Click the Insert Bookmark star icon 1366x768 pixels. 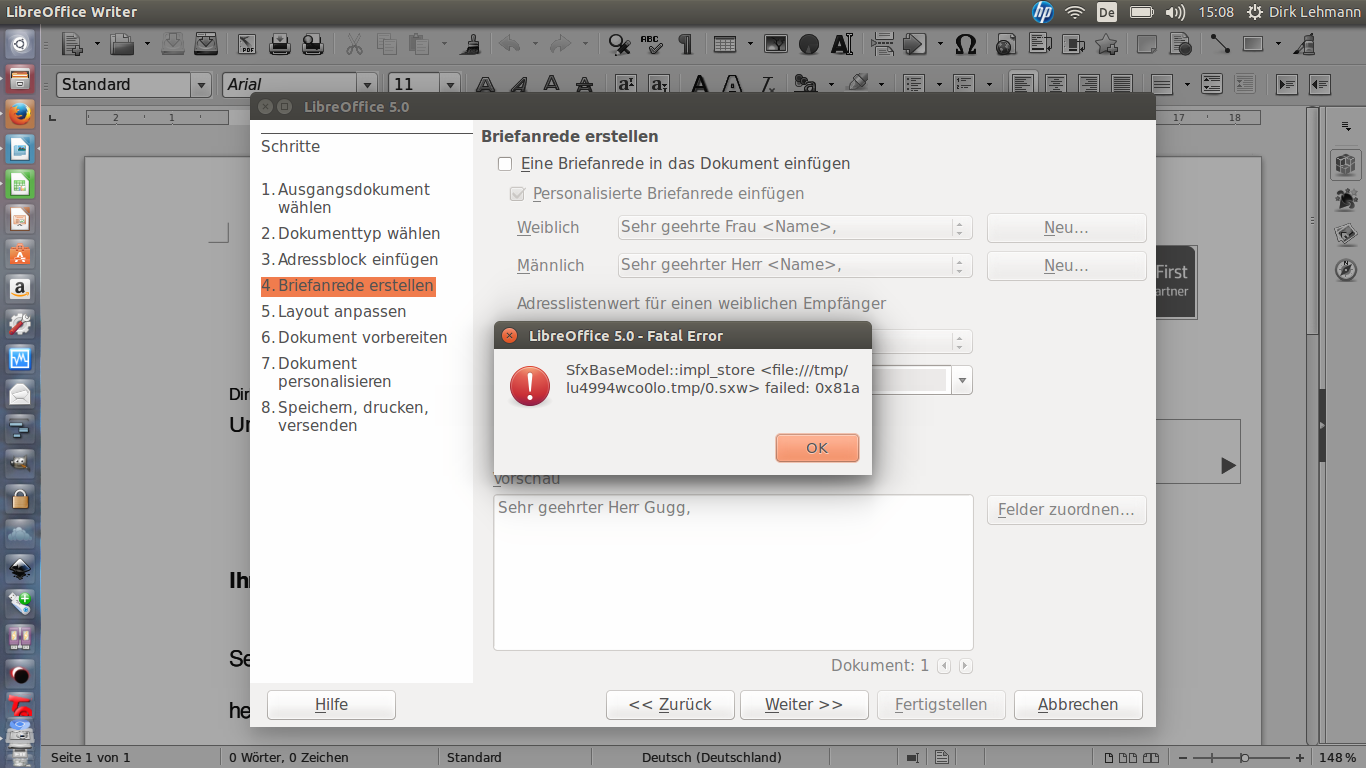coord(1106,44)
